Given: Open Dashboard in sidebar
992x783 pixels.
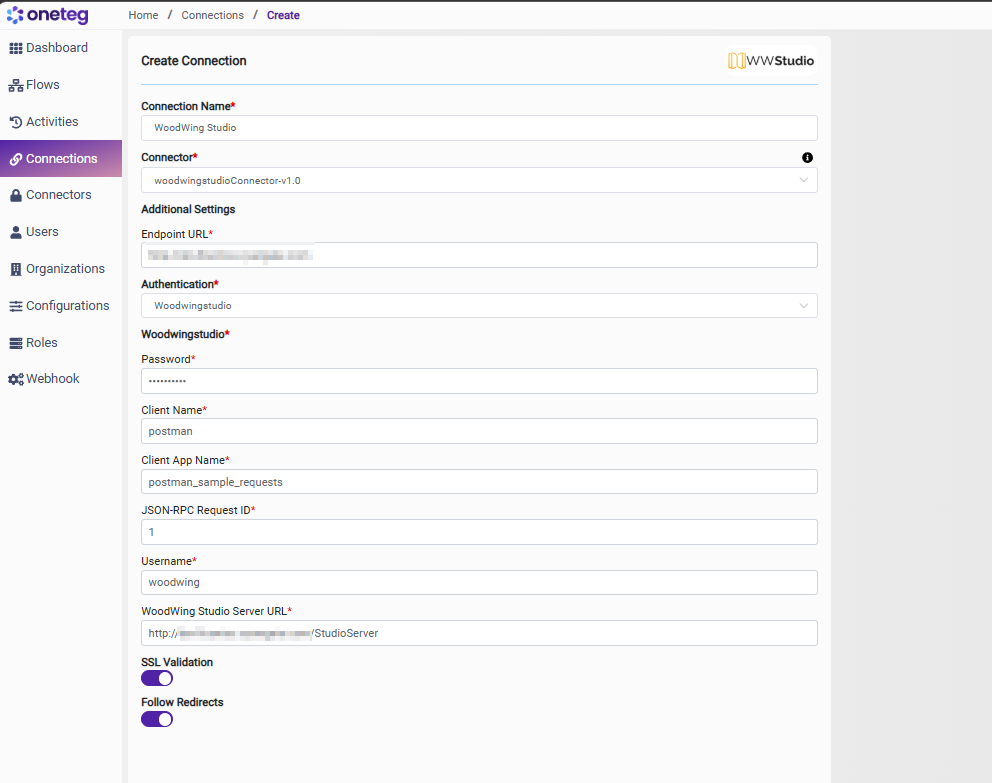Looking at the screenshot, I should [x=61, y=48].
